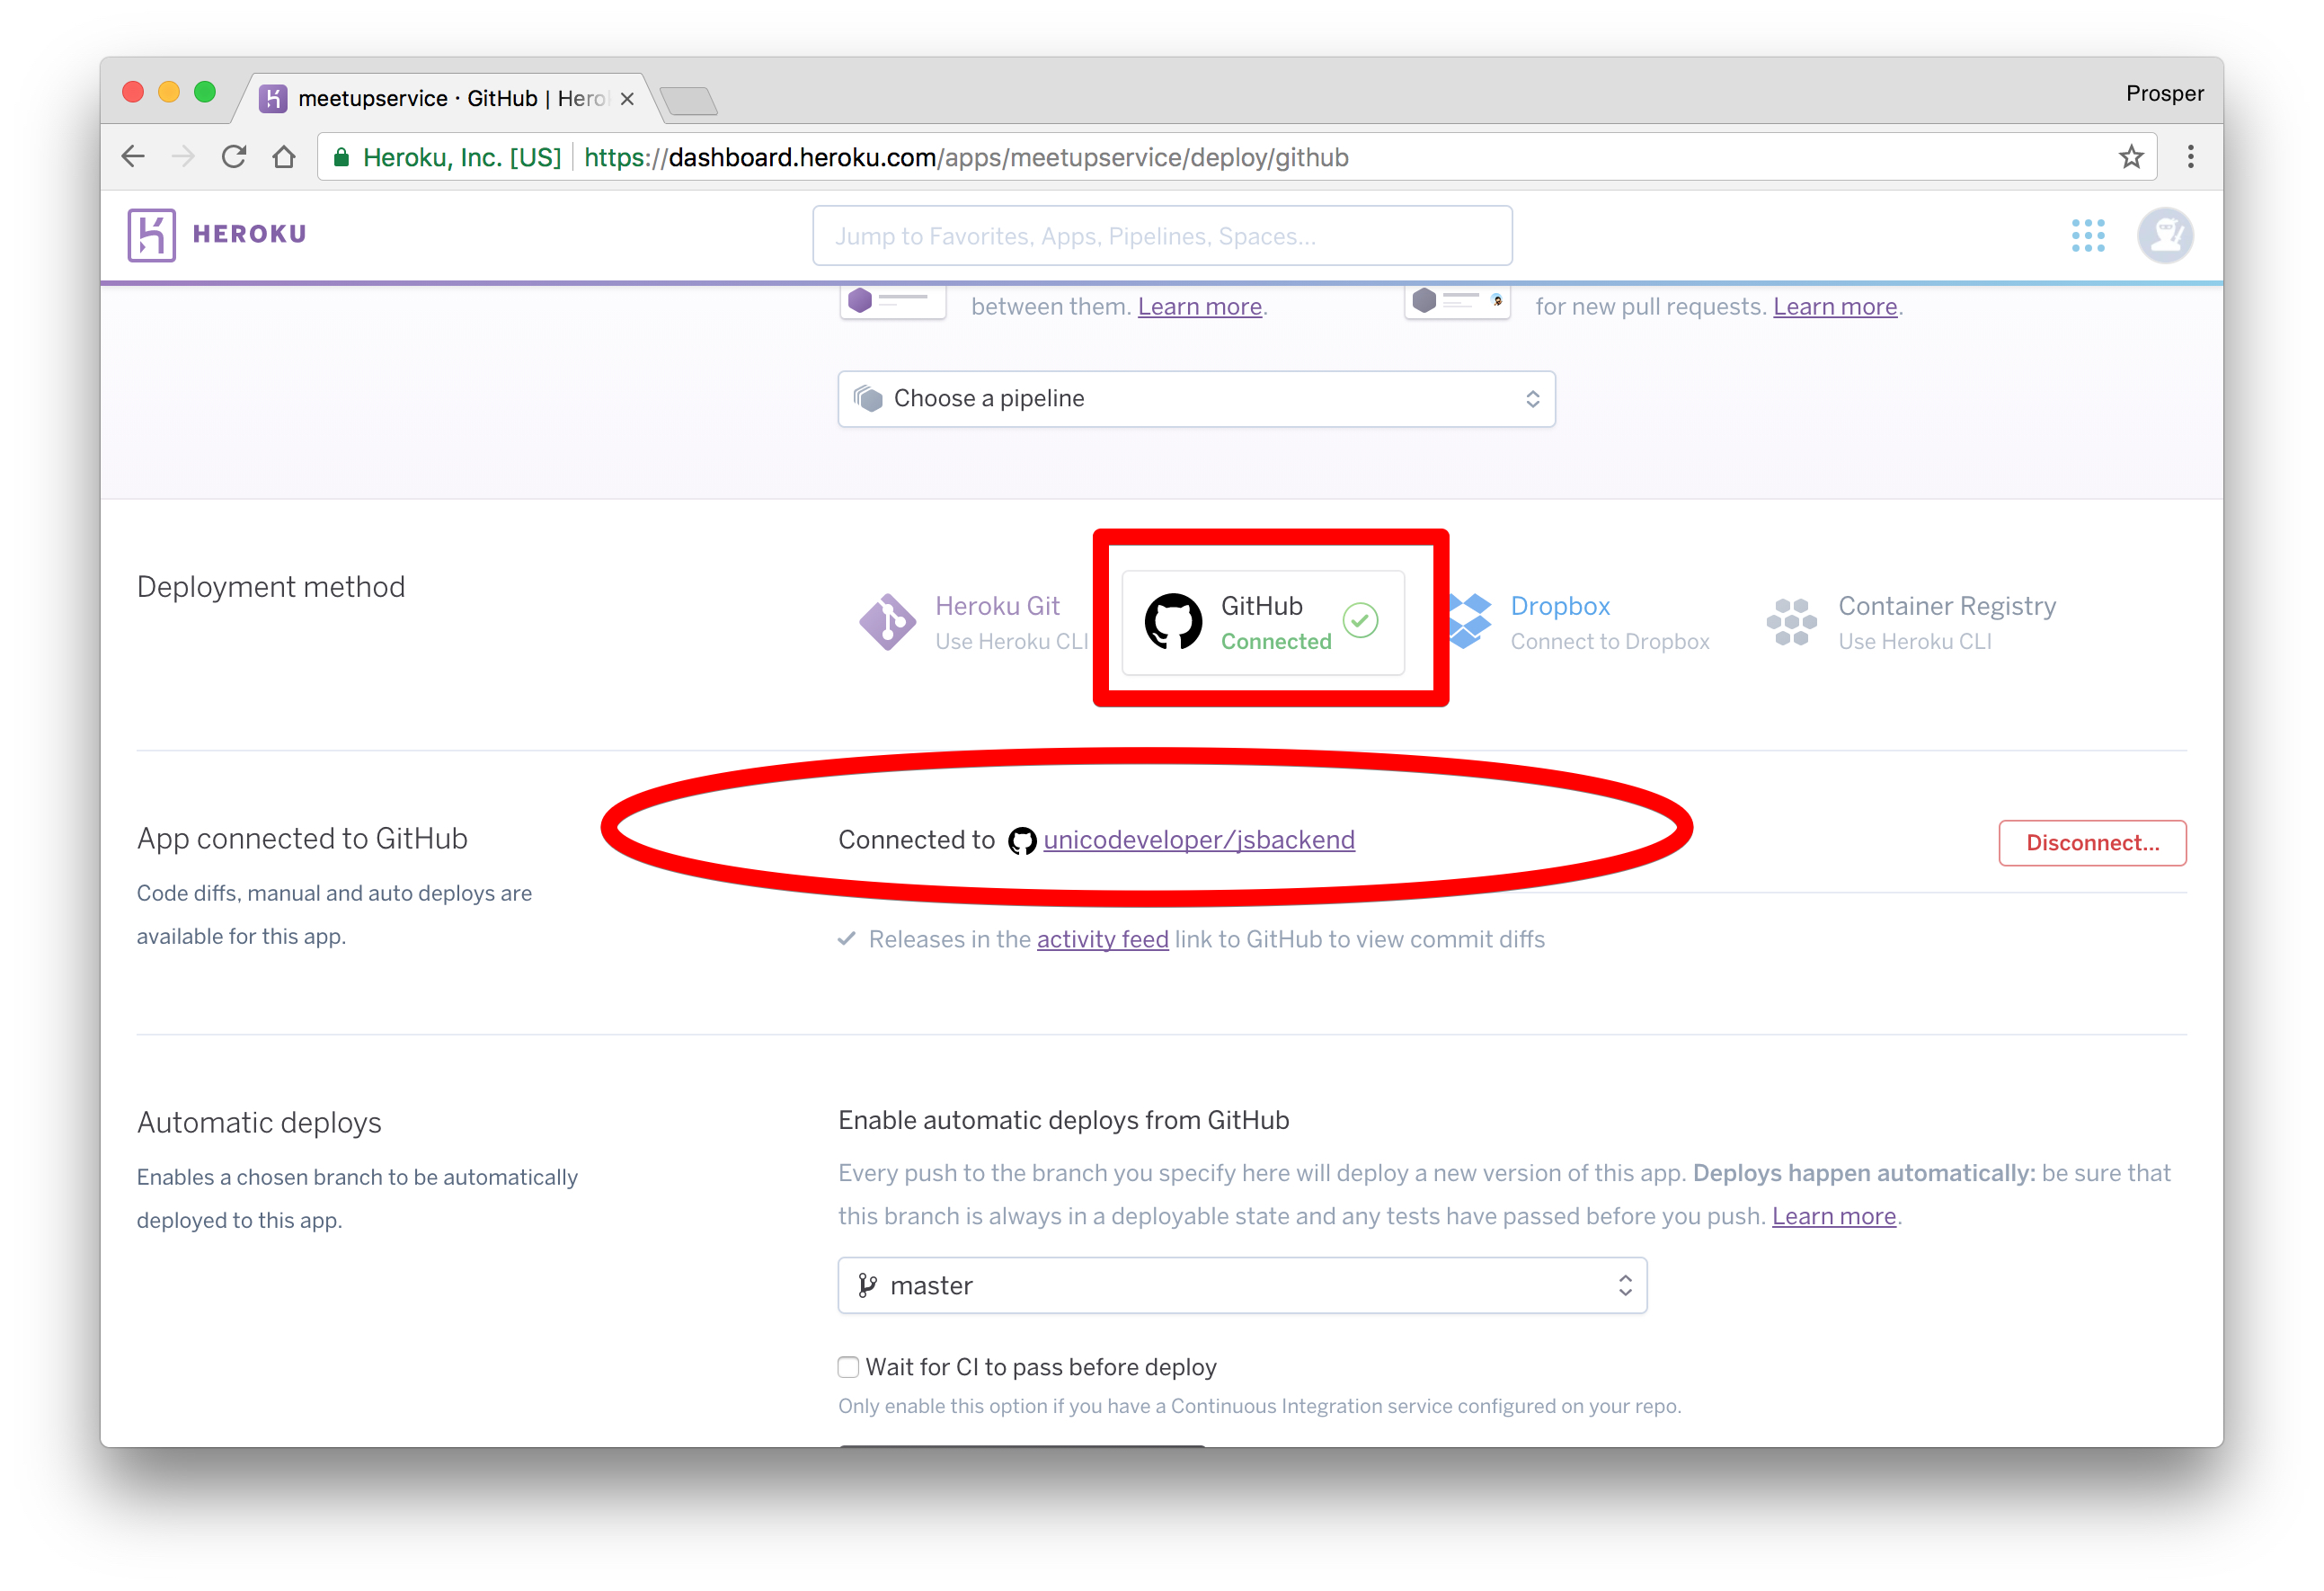Open a new browser tab
Screen dimensions: 2324x1591
click(688, 101)
